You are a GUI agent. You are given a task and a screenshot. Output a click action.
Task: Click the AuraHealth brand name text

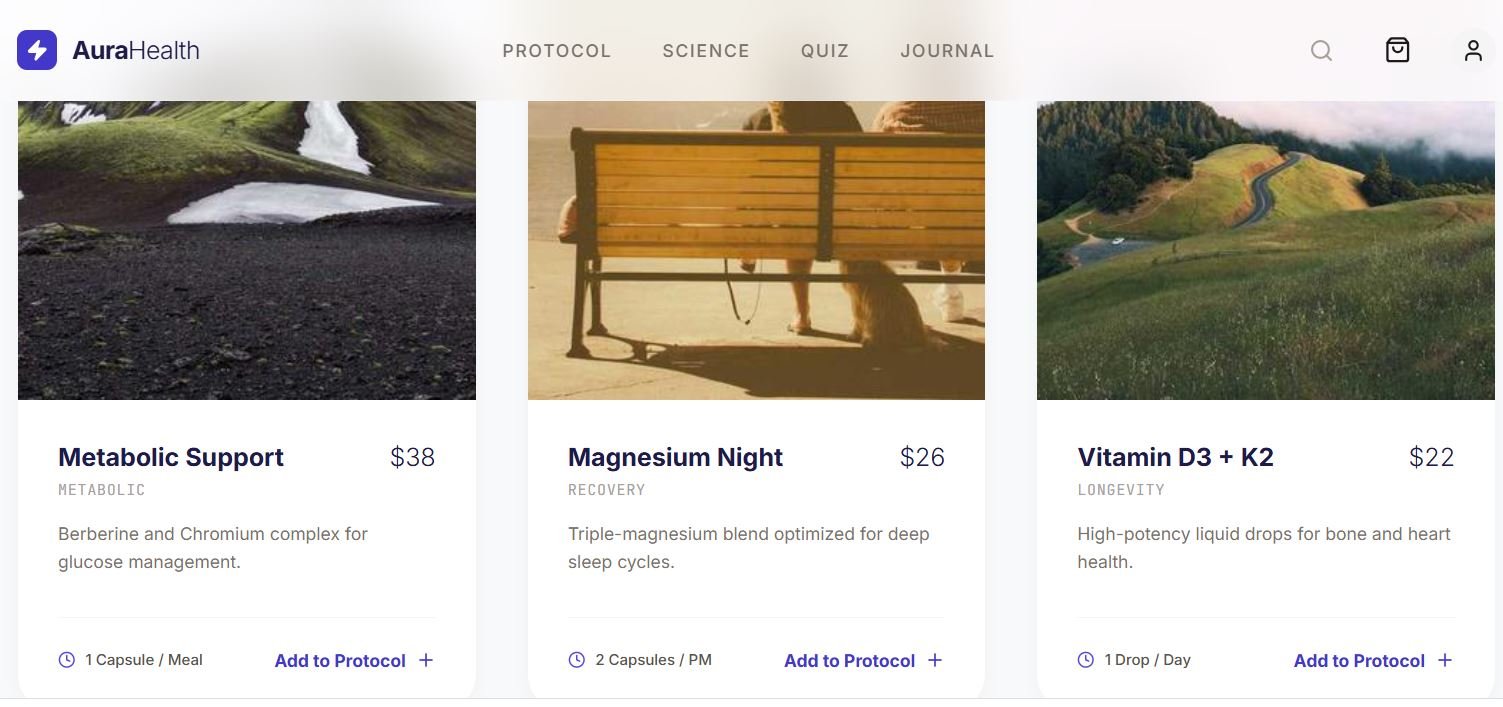[x=134, y=50]
